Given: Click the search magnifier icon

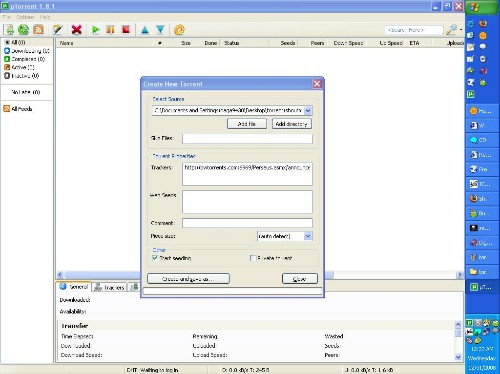Looking at the screenshot, I should click(451, 30).
